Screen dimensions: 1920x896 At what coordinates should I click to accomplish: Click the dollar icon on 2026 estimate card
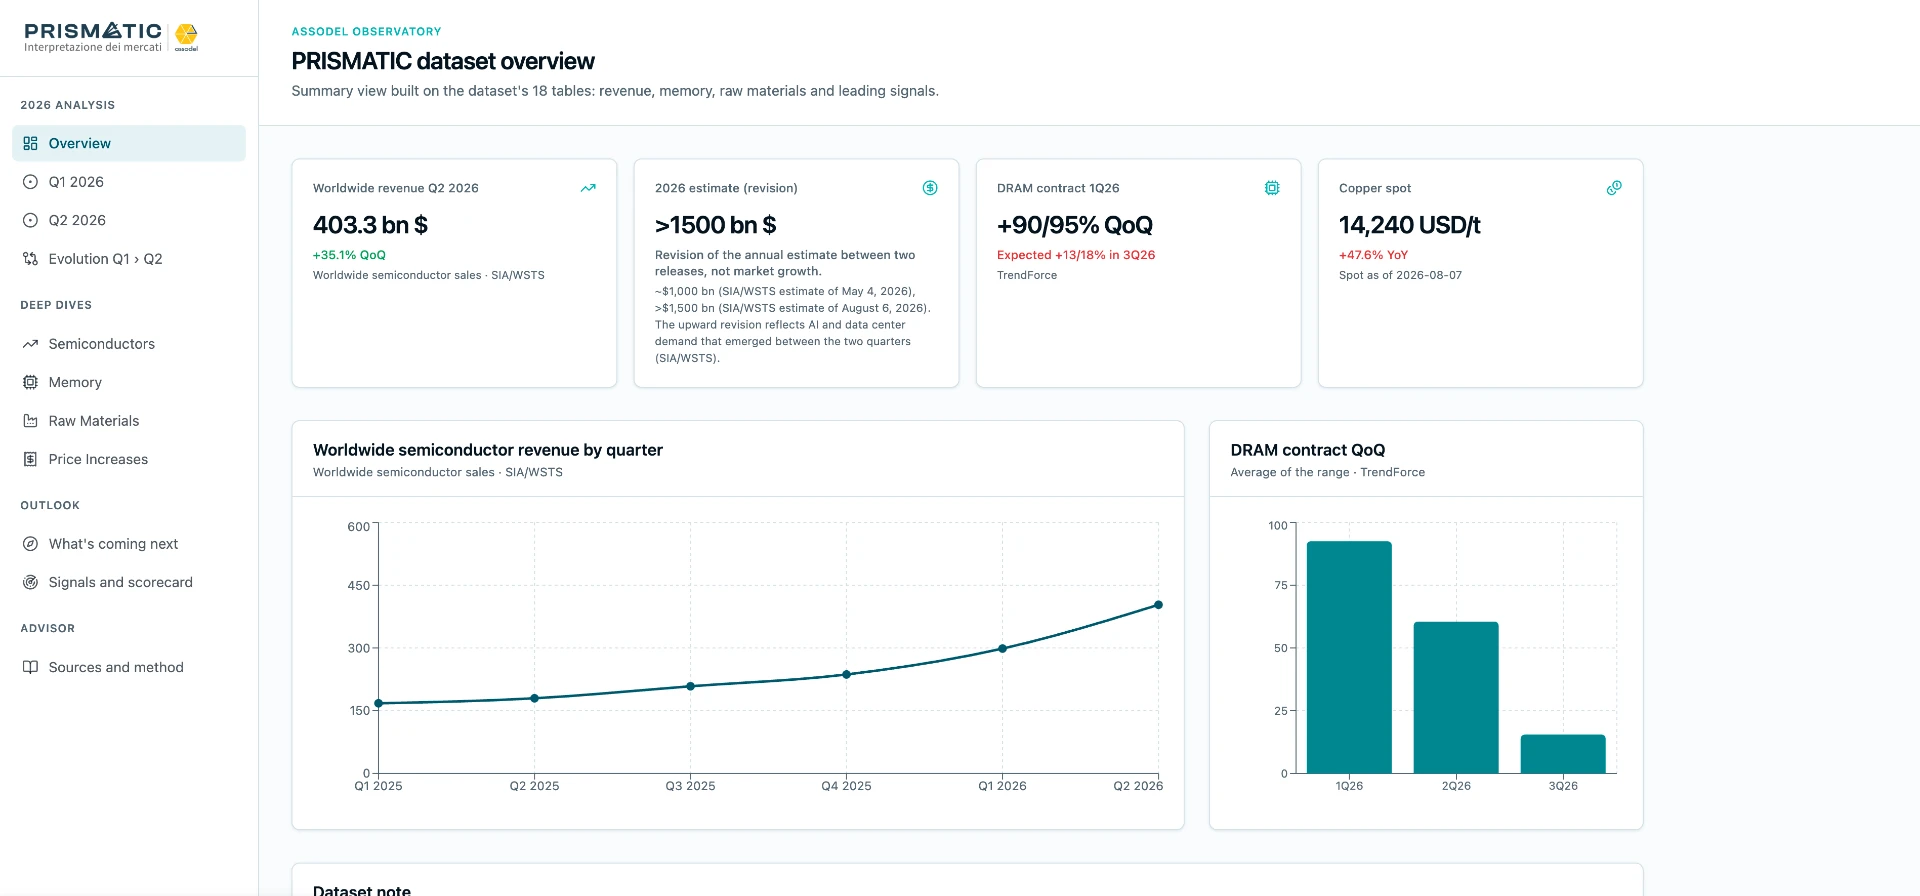(930, 188)
